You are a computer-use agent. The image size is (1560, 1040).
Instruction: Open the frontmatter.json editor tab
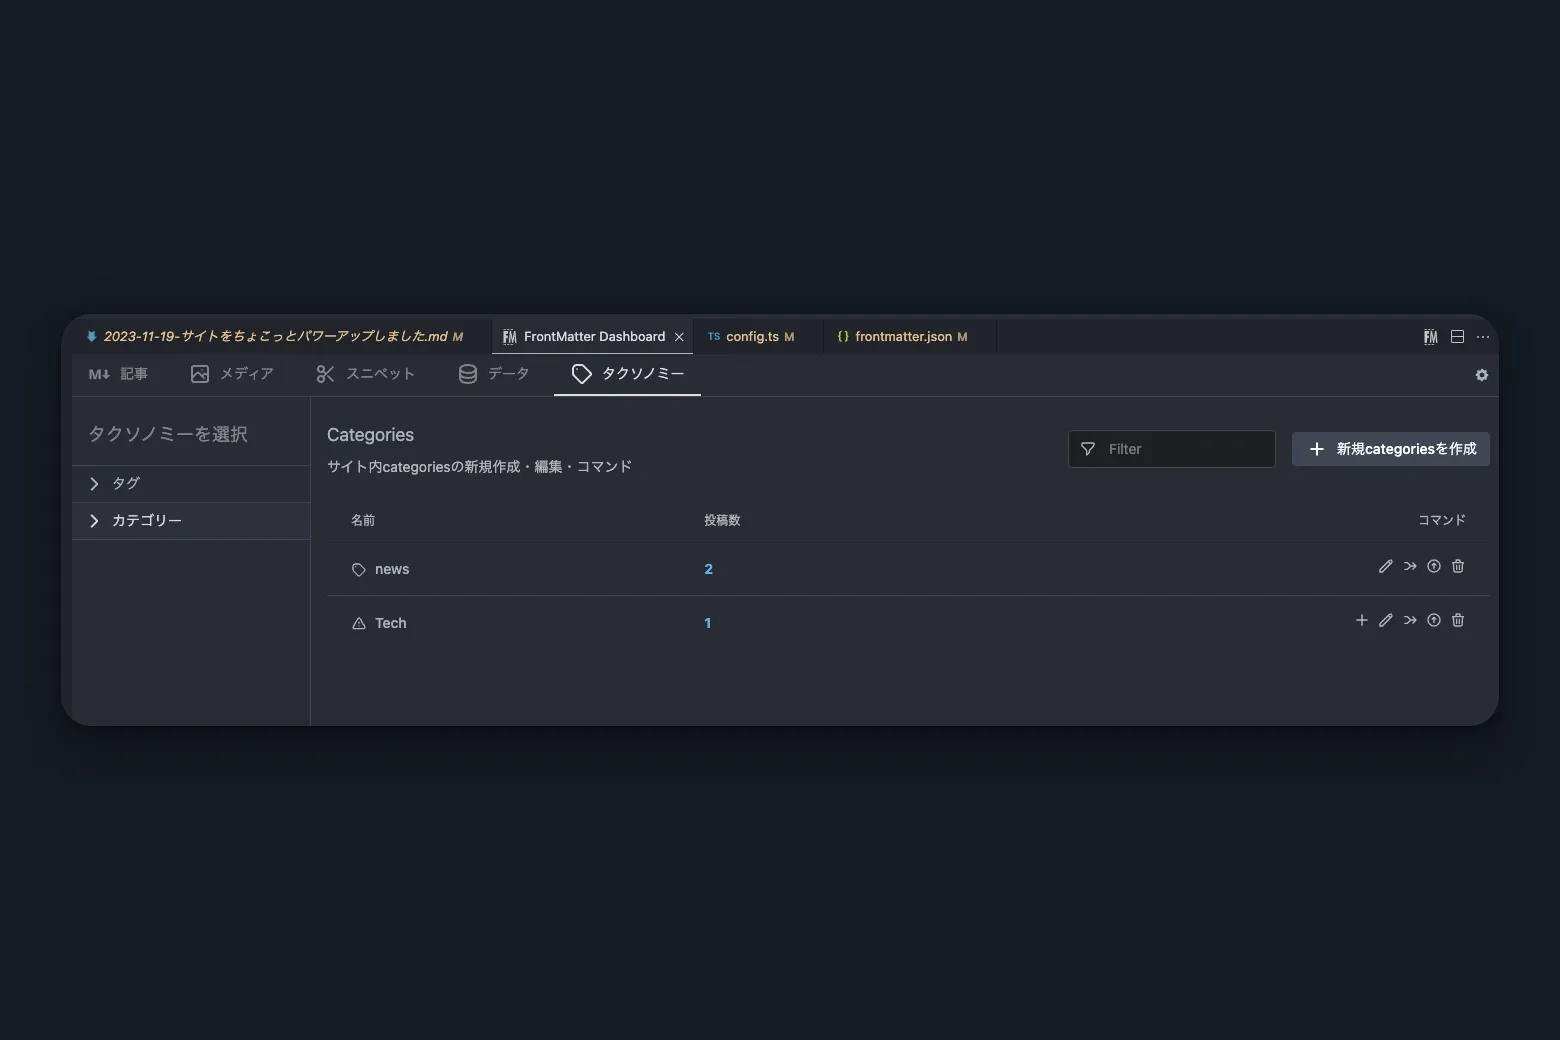coord(903,336)
